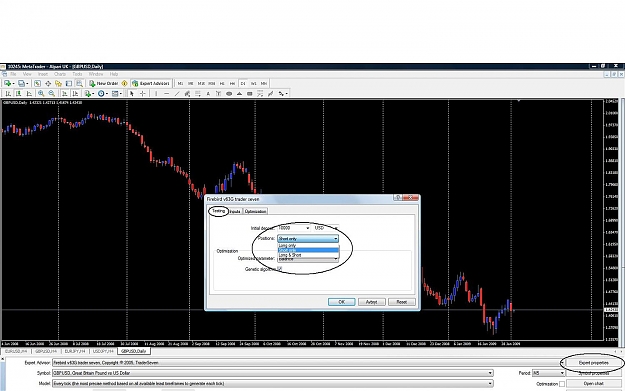Choose 'Long only' from Positions list

pyautogui.click(x=308, y=246)
